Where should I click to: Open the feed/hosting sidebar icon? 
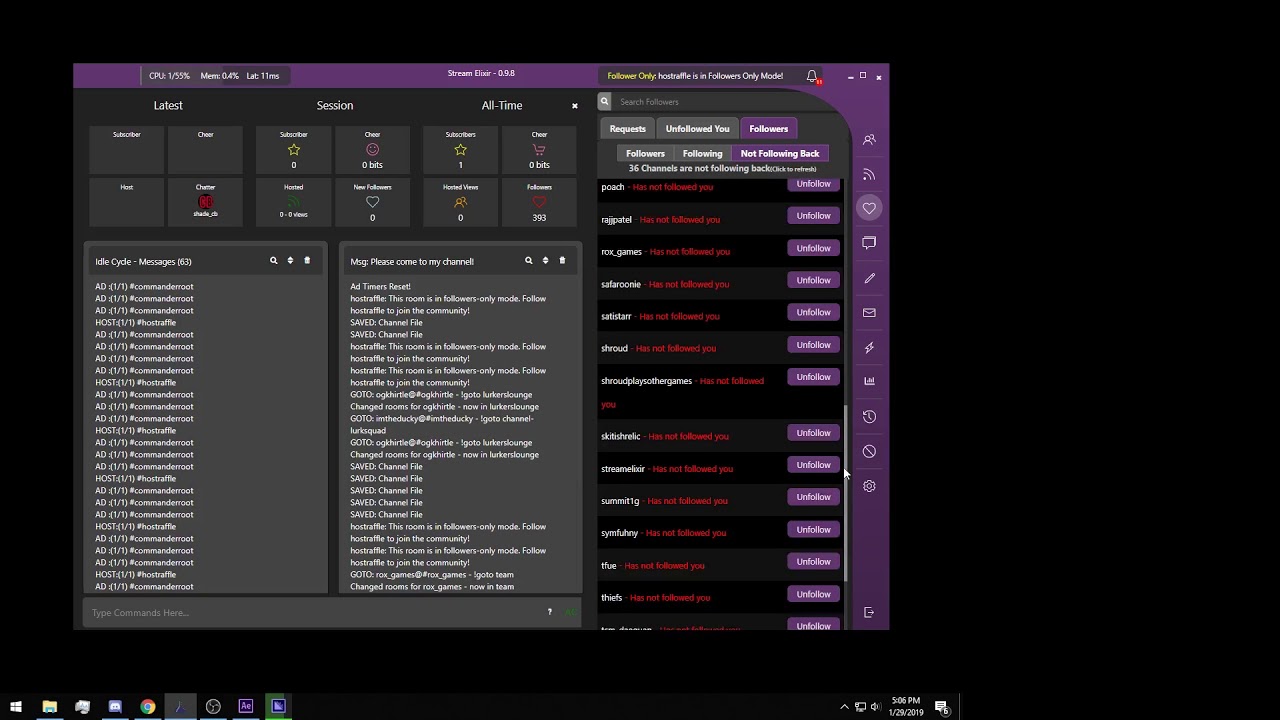869,174
